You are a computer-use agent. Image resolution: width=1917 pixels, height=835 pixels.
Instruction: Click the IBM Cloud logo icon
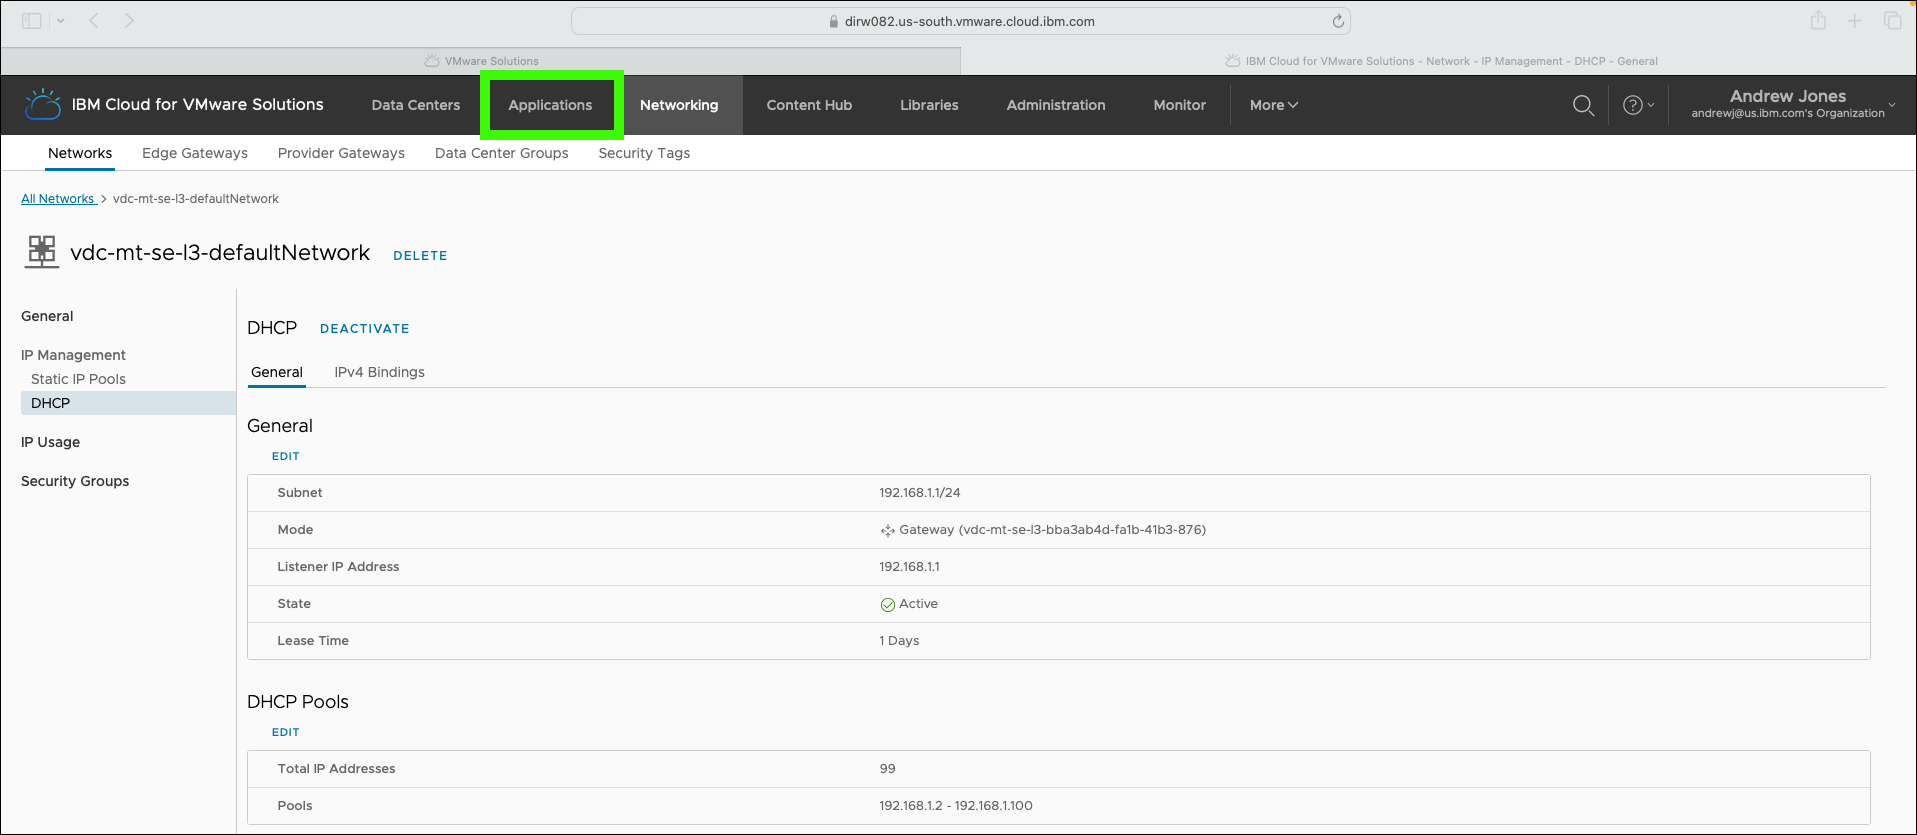43,104
